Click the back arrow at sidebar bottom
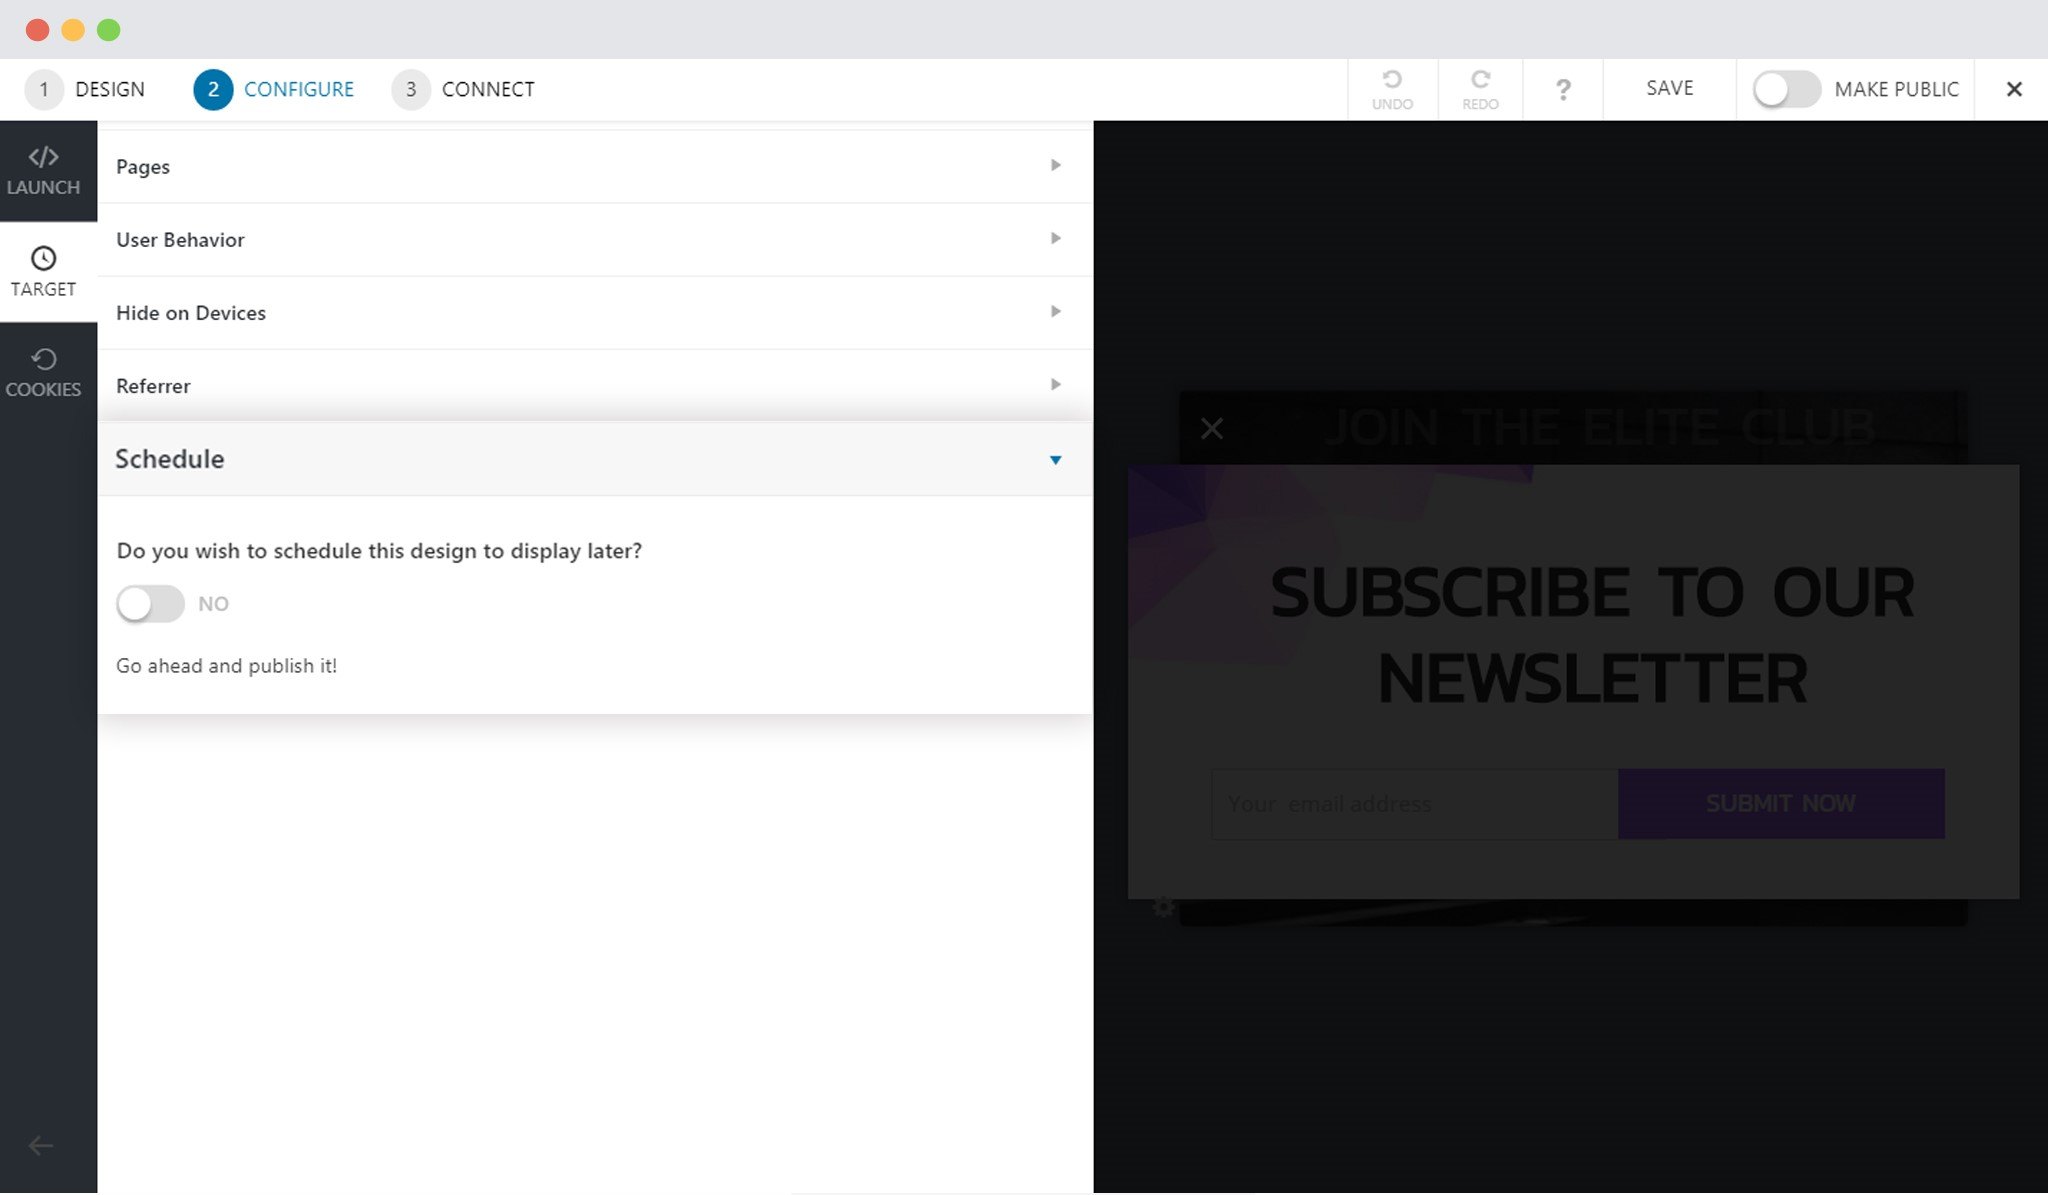The height and width of the screenshot is (1195, 2048). coord(41,1145)
